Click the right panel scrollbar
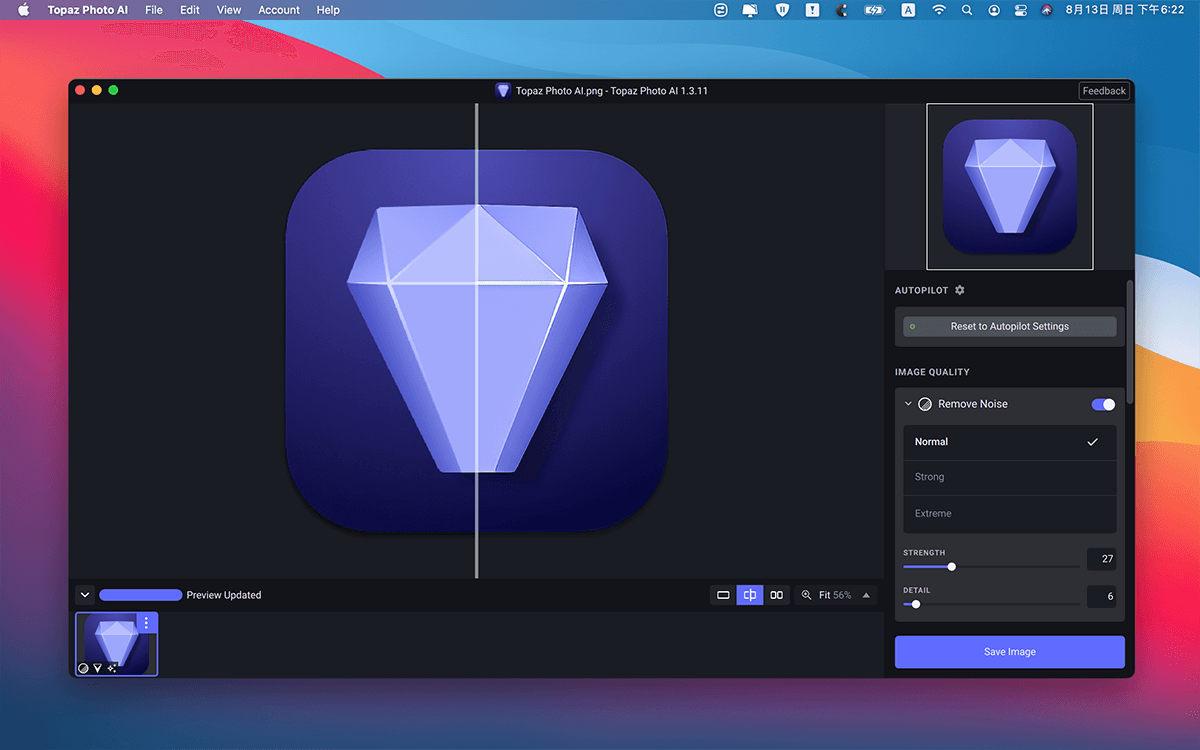This screenshot has width=1200, height=750. pyautogui.click(x=1130, y=342)
